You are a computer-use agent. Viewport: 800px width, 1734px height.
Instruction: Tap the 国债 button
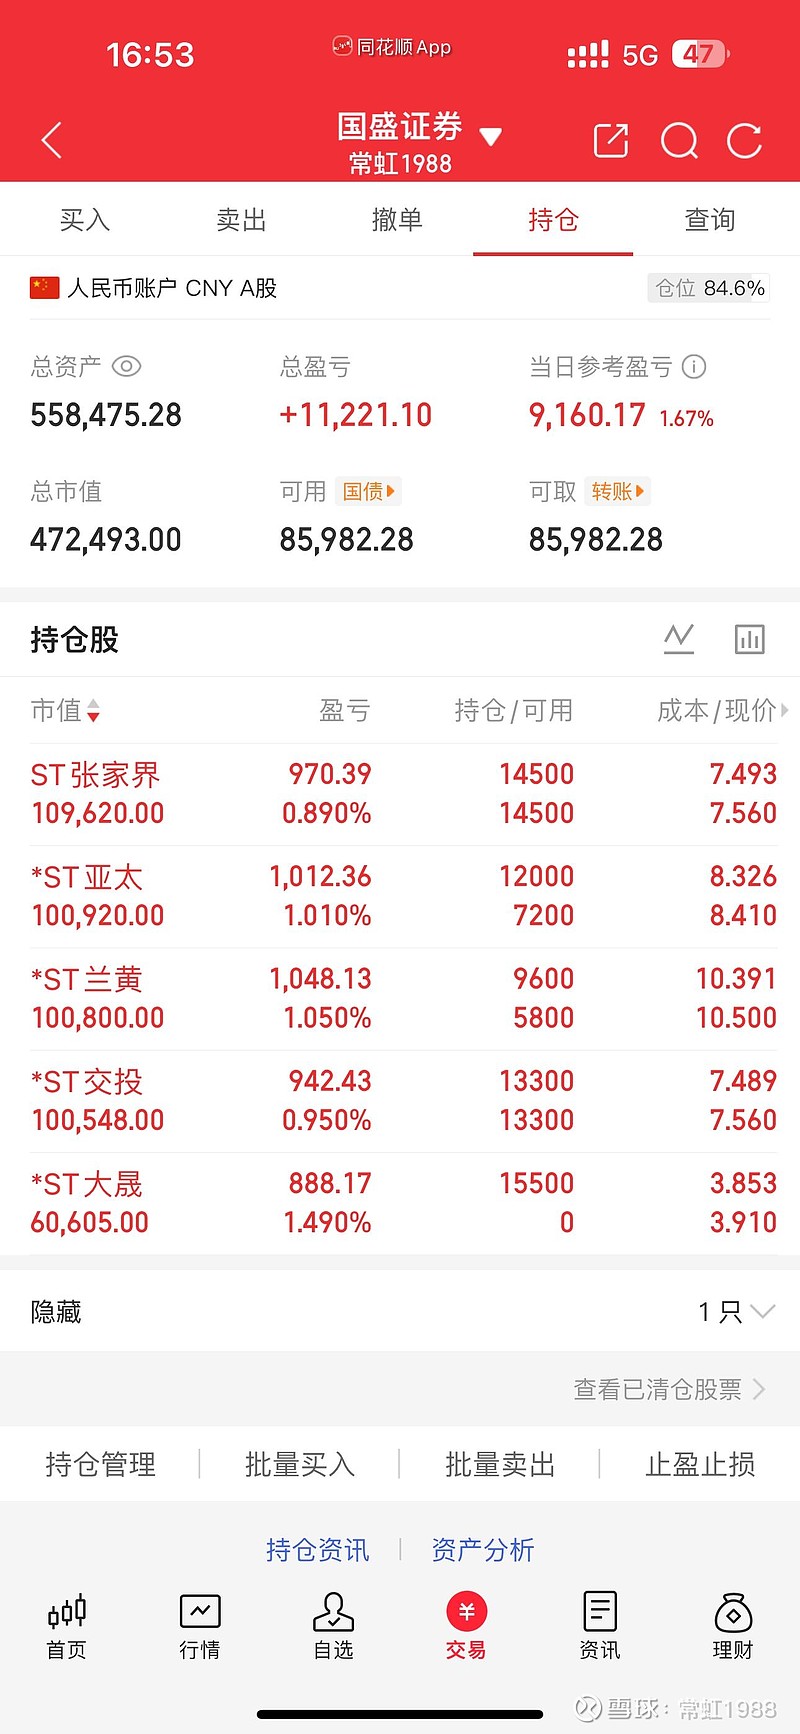[x=368, y=491]
